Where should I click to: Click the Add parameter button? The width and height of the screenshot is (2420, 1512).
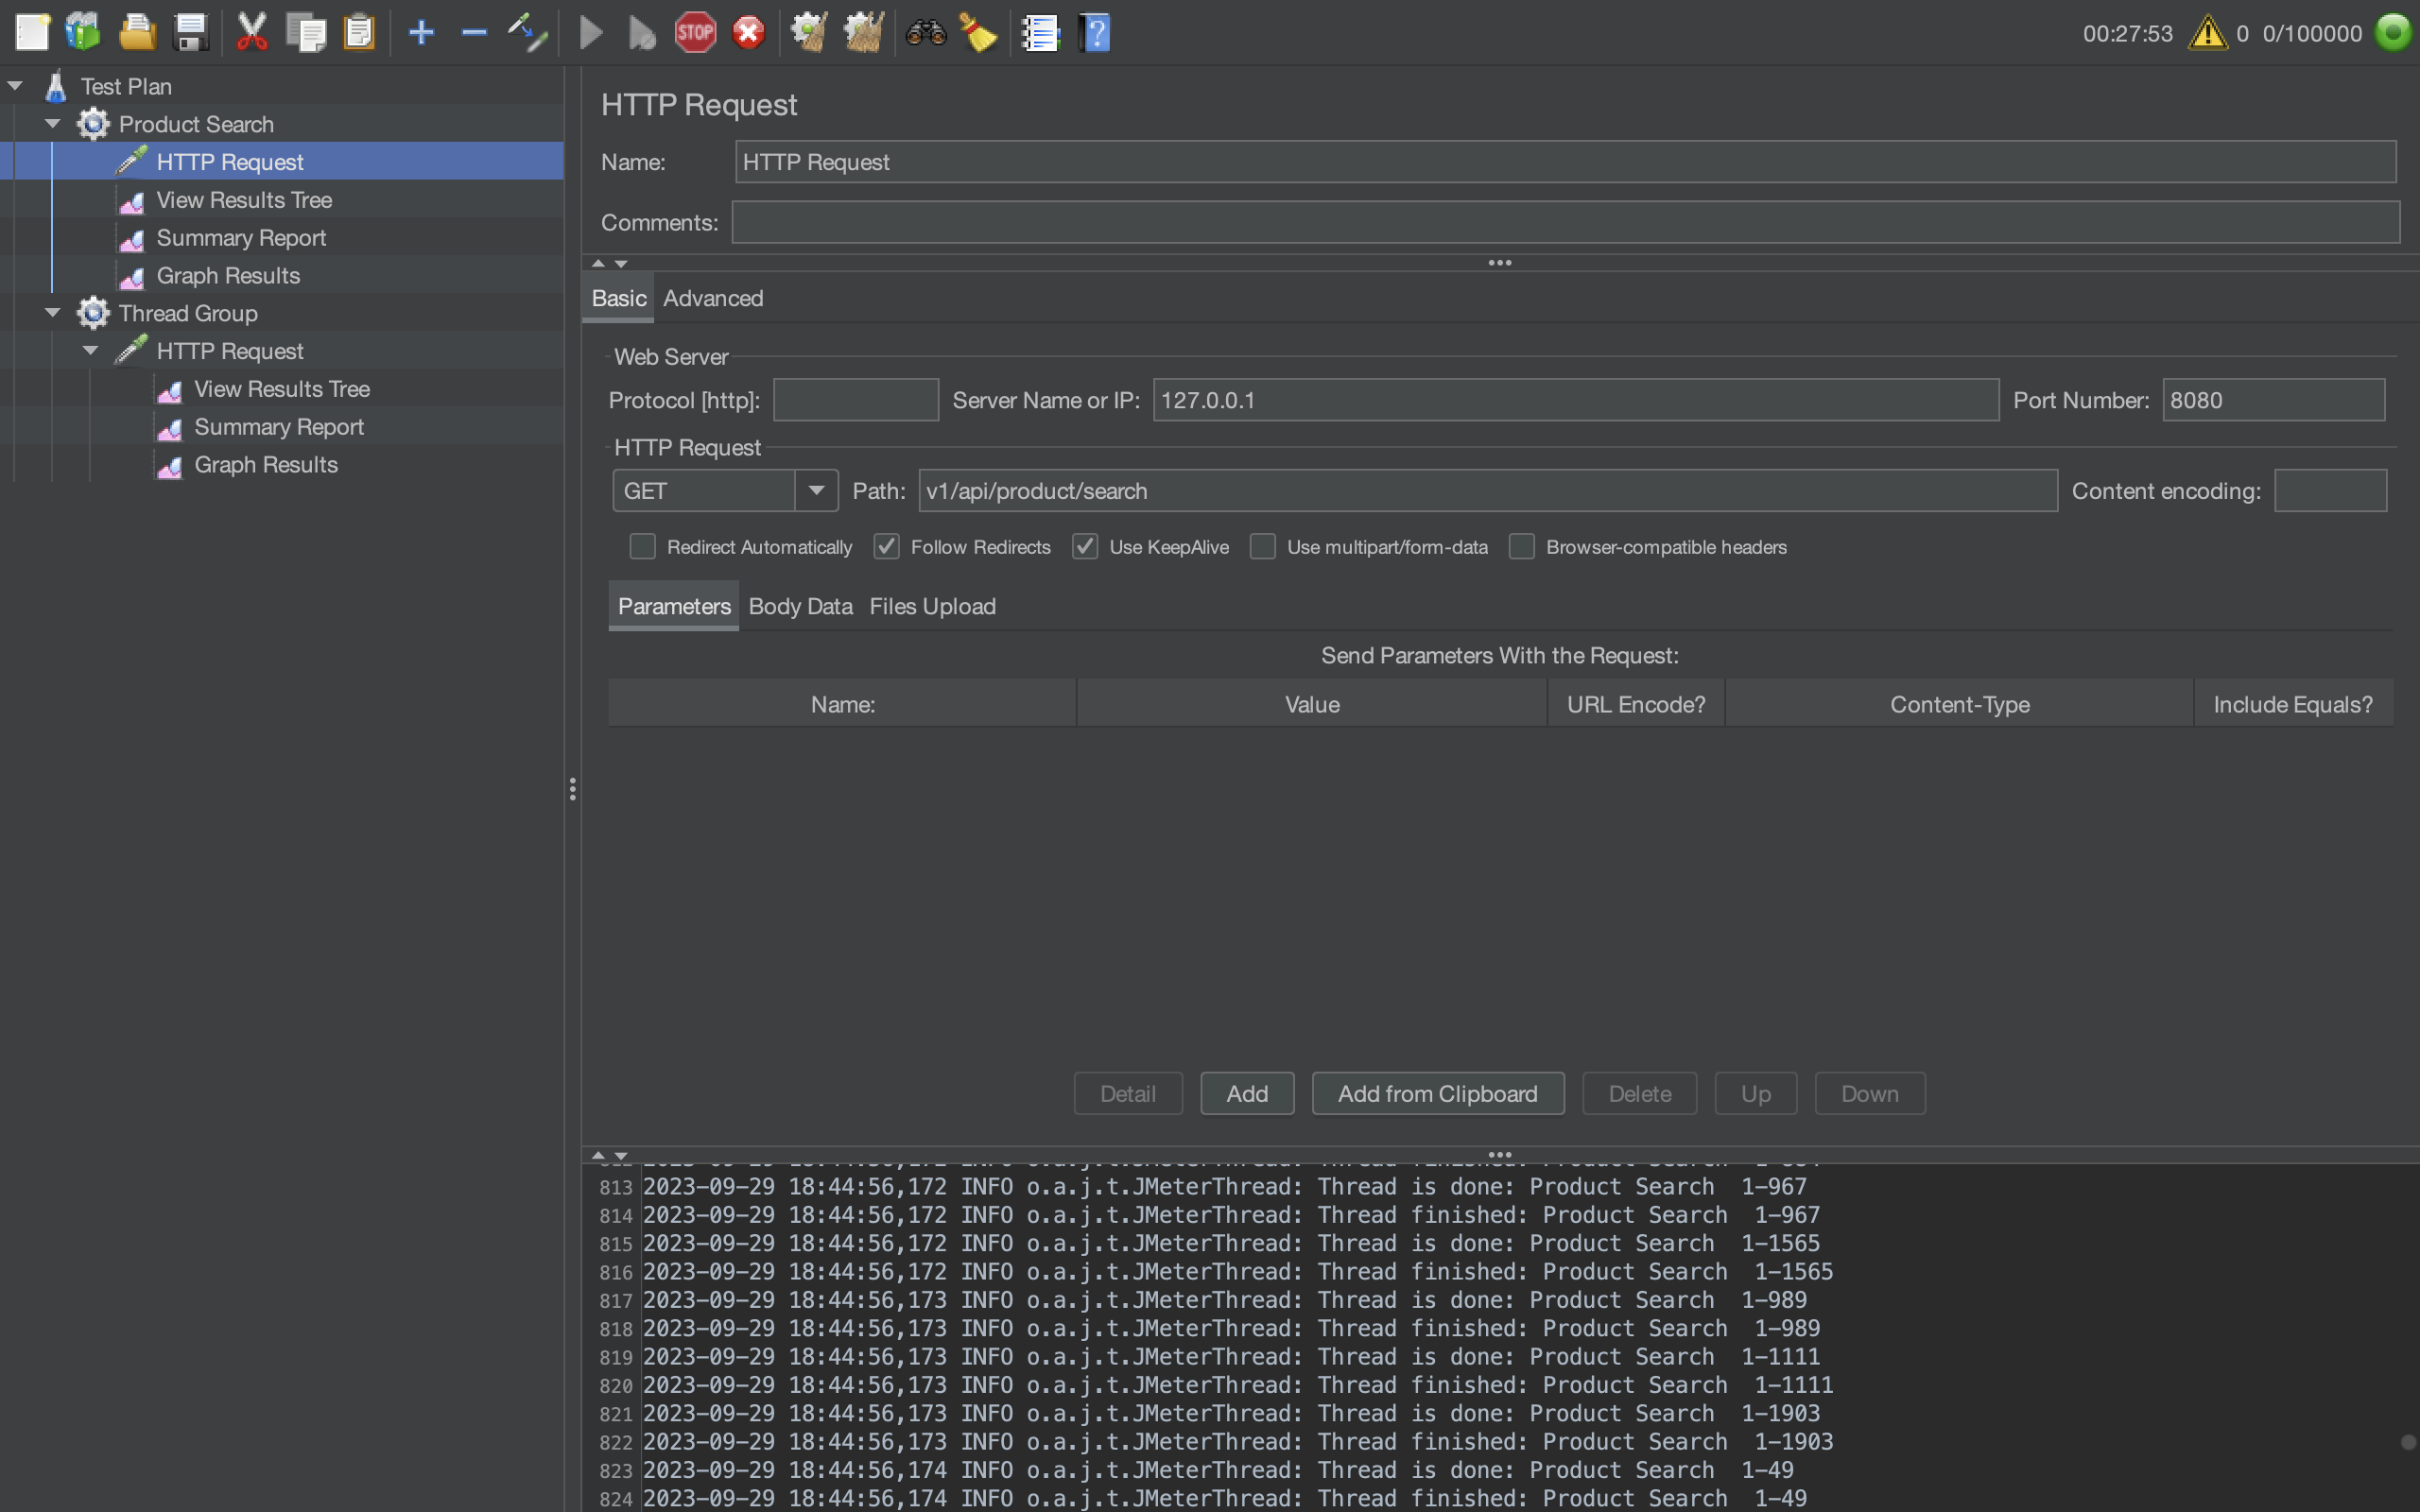1246,1093
